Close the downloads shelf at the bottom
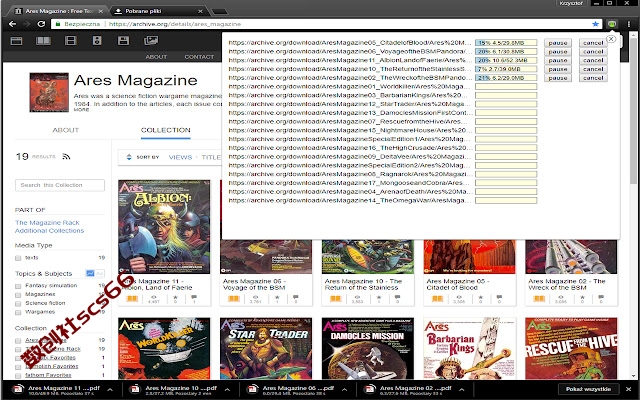640x400 pixels. (x=629, y=389)
